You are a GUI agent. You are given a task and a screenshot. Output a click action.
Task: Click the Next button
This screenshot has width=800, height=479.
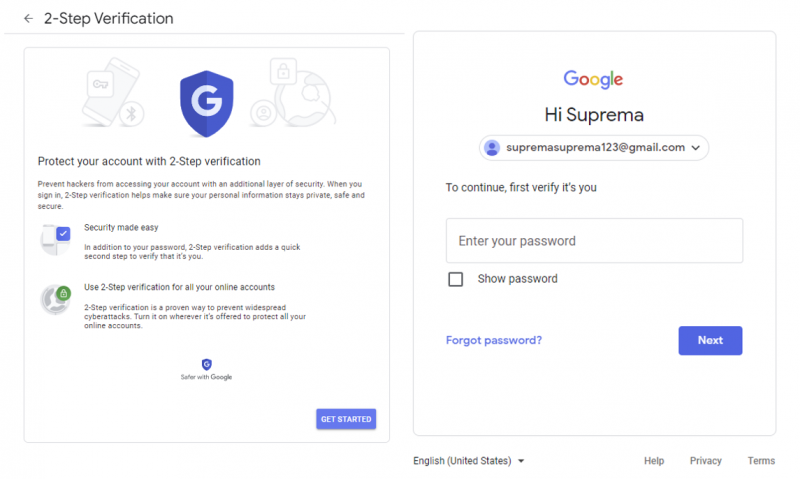pyautogui.click(x=710, y=340)
